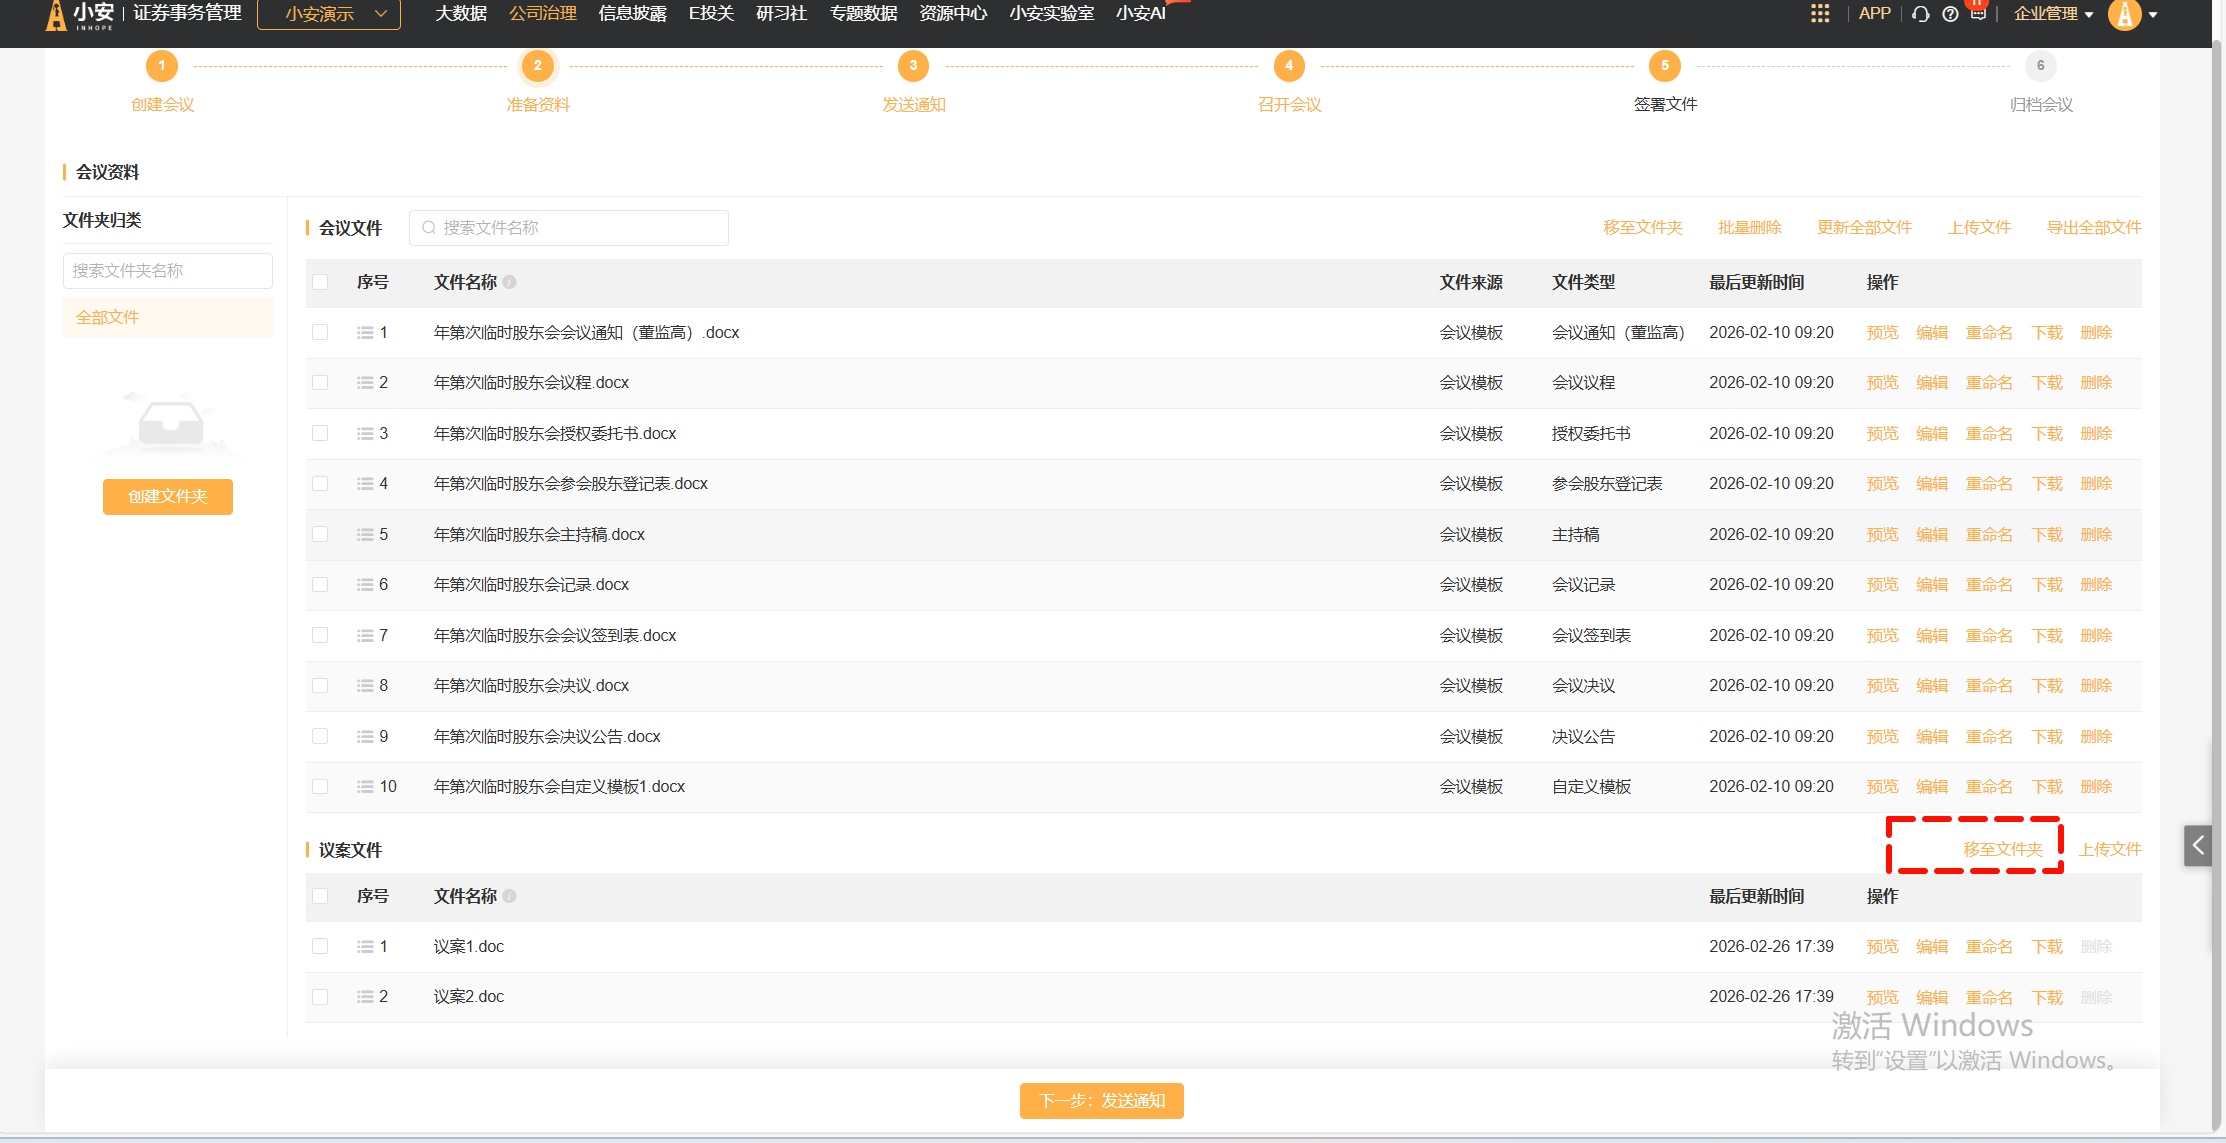The width and height of the screenshot is (2226, 1143).
Task: Jump to step 4 召开会议 circle
Action: [1289, 66]
